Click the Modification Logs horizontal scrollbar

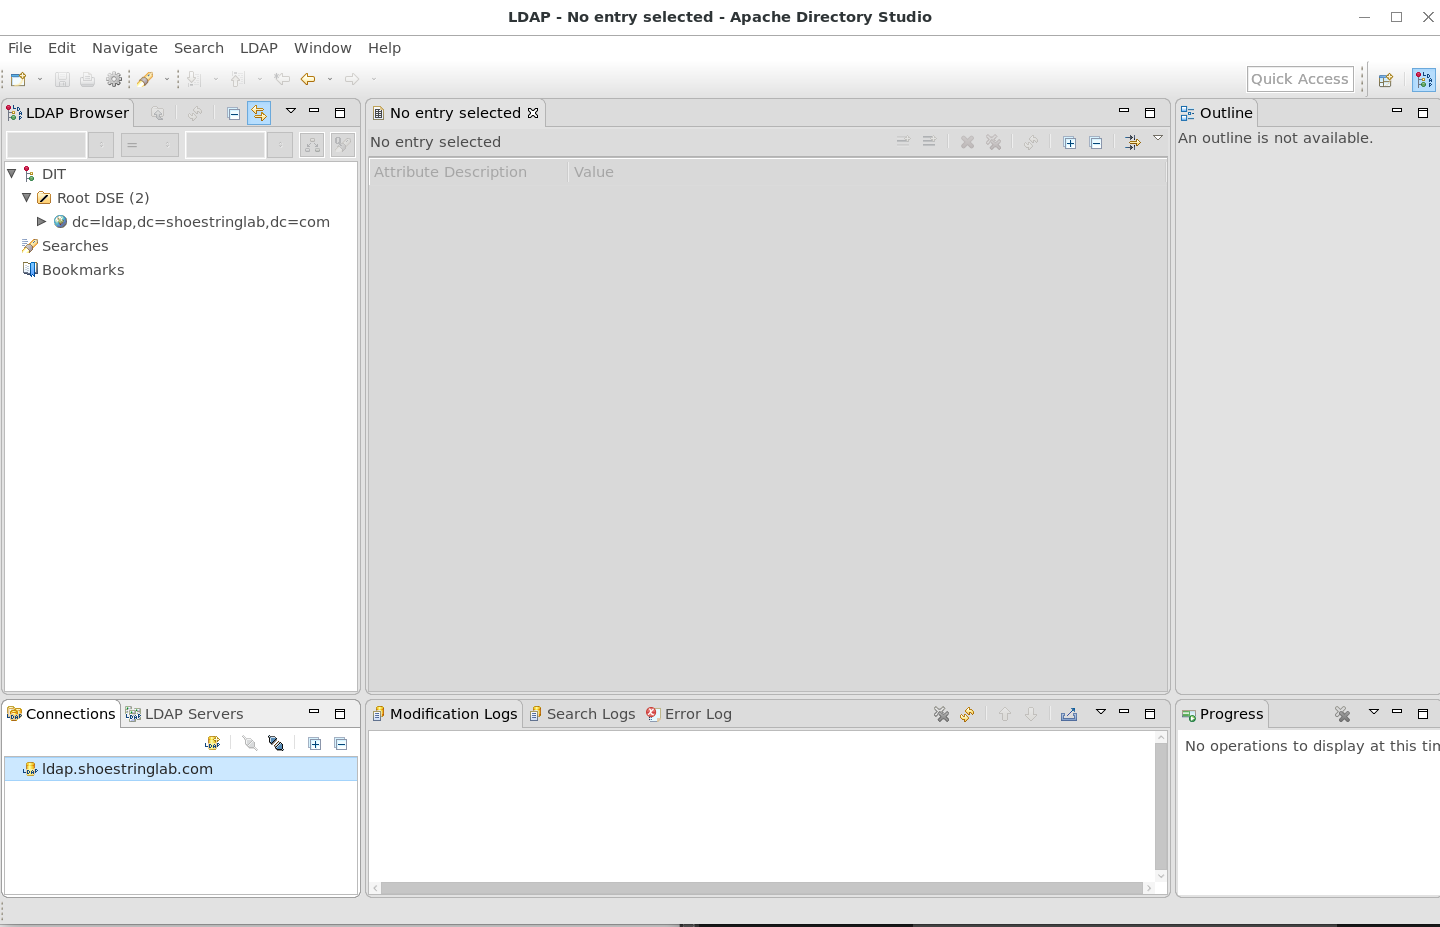click(x=762, y=888)
